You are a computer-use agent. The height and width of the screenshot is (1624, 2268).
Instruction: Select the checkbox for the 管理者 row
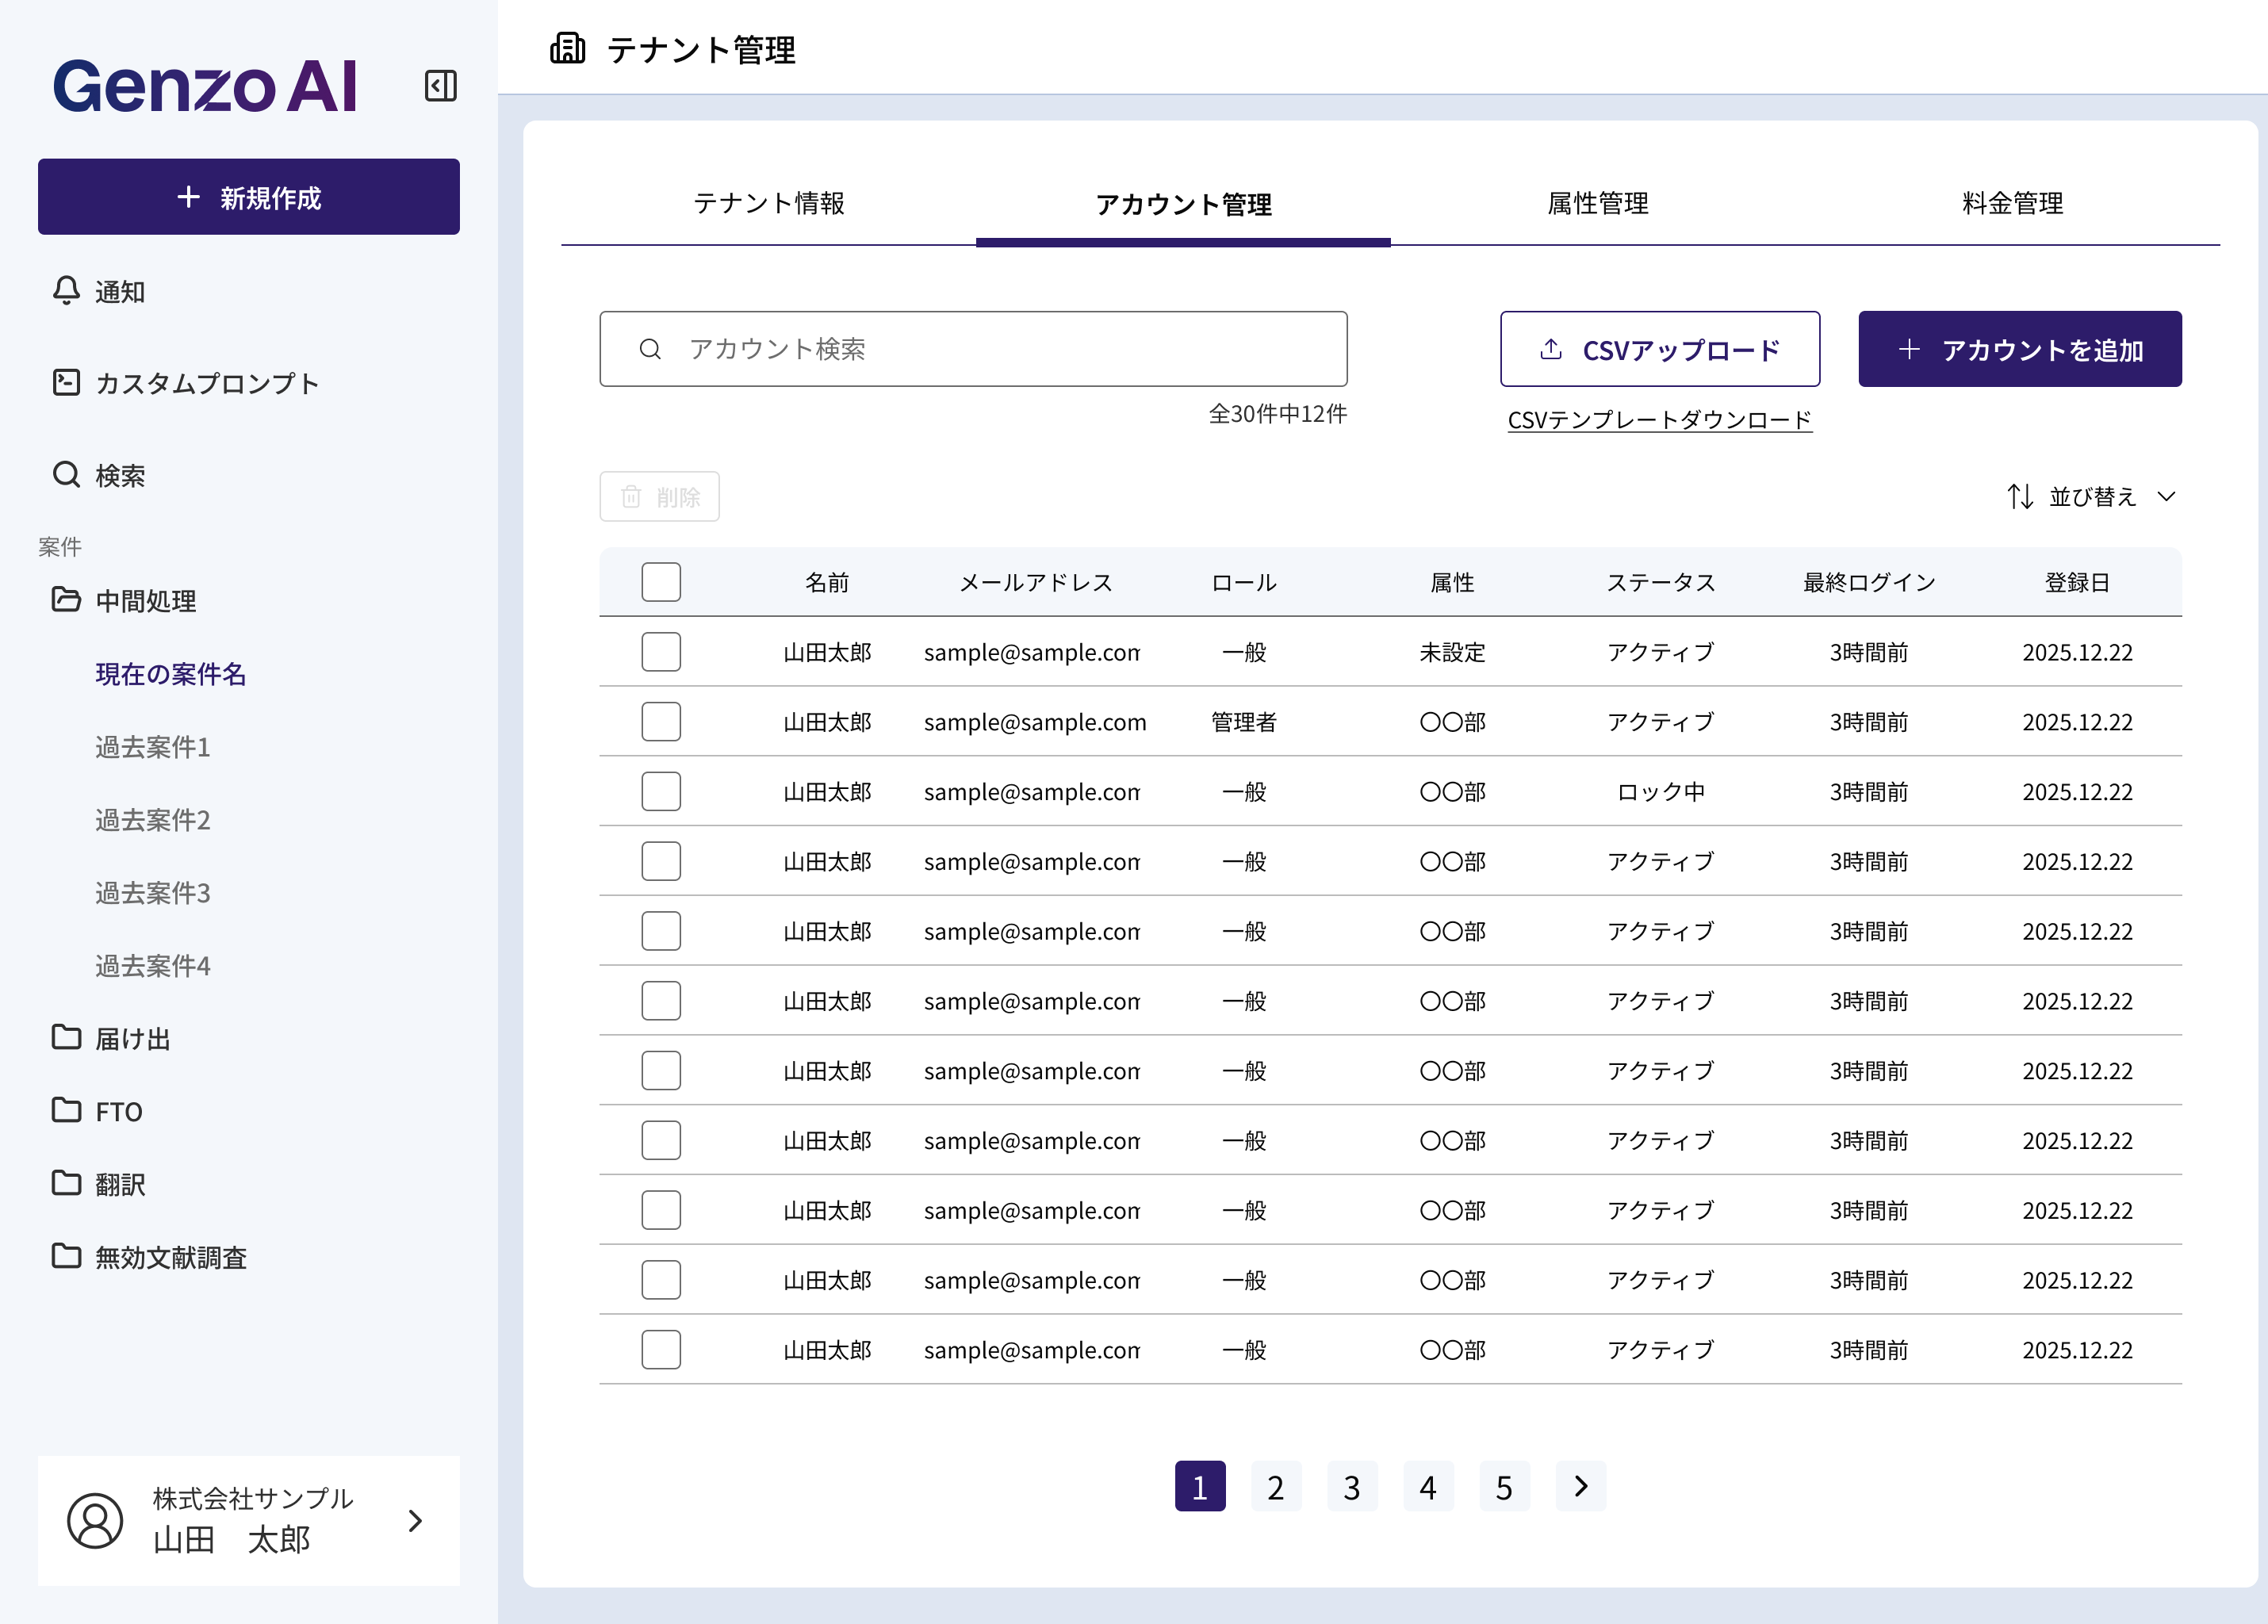(661, 722)
